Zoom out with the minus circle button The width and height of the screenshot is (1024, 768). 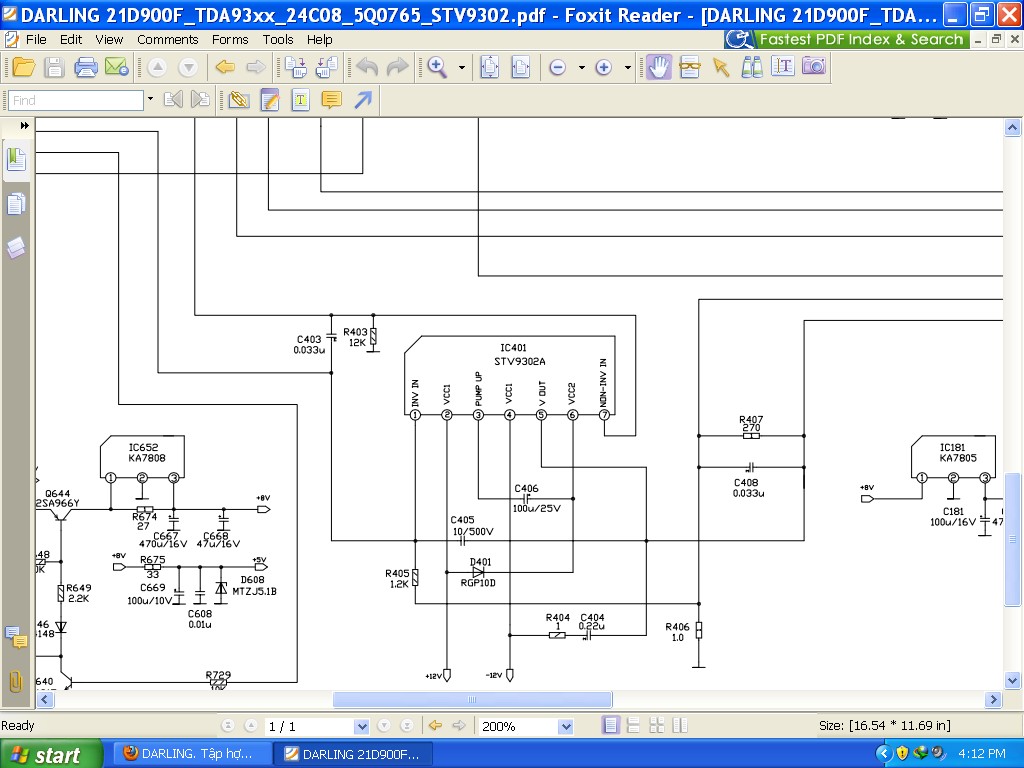click(557, 67)
